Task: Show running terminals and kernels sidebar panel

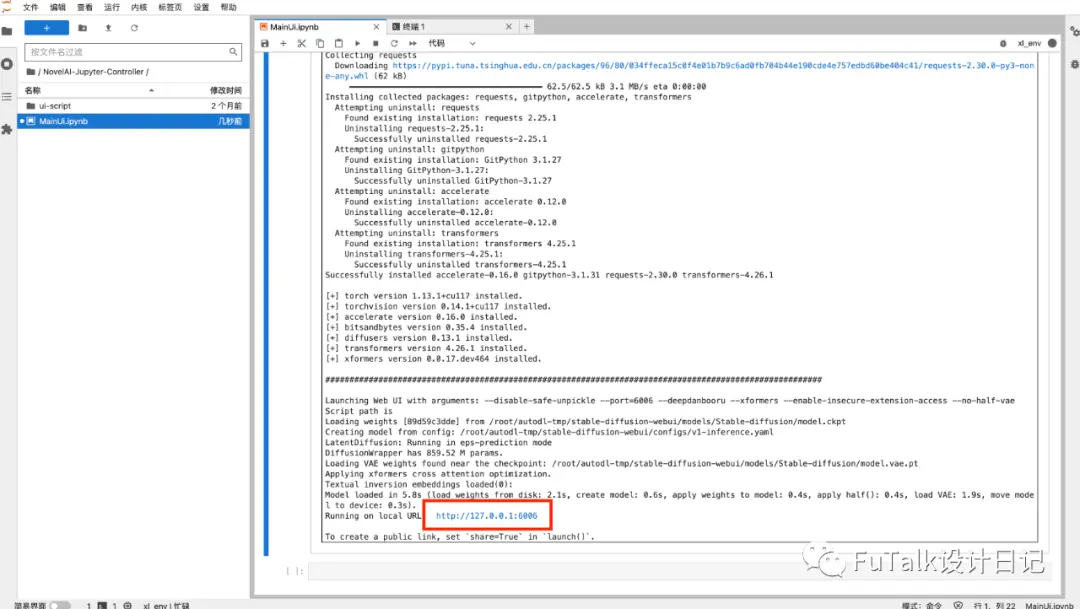Action: 7,64
